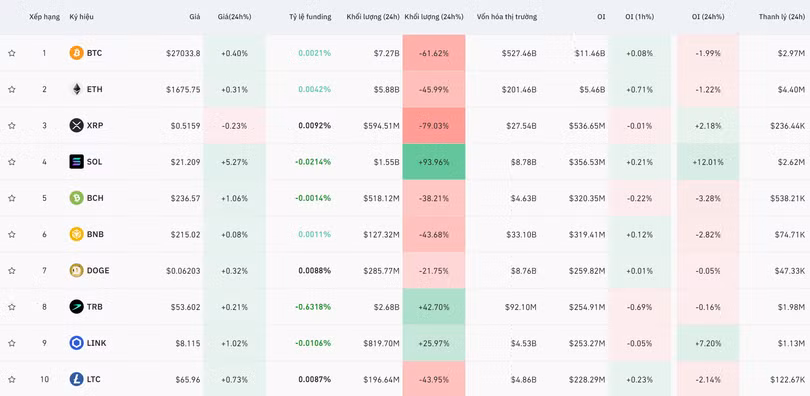Screen dimensions: 810x396
Task: Sort by the OI column header
Action: coord(601,17)
